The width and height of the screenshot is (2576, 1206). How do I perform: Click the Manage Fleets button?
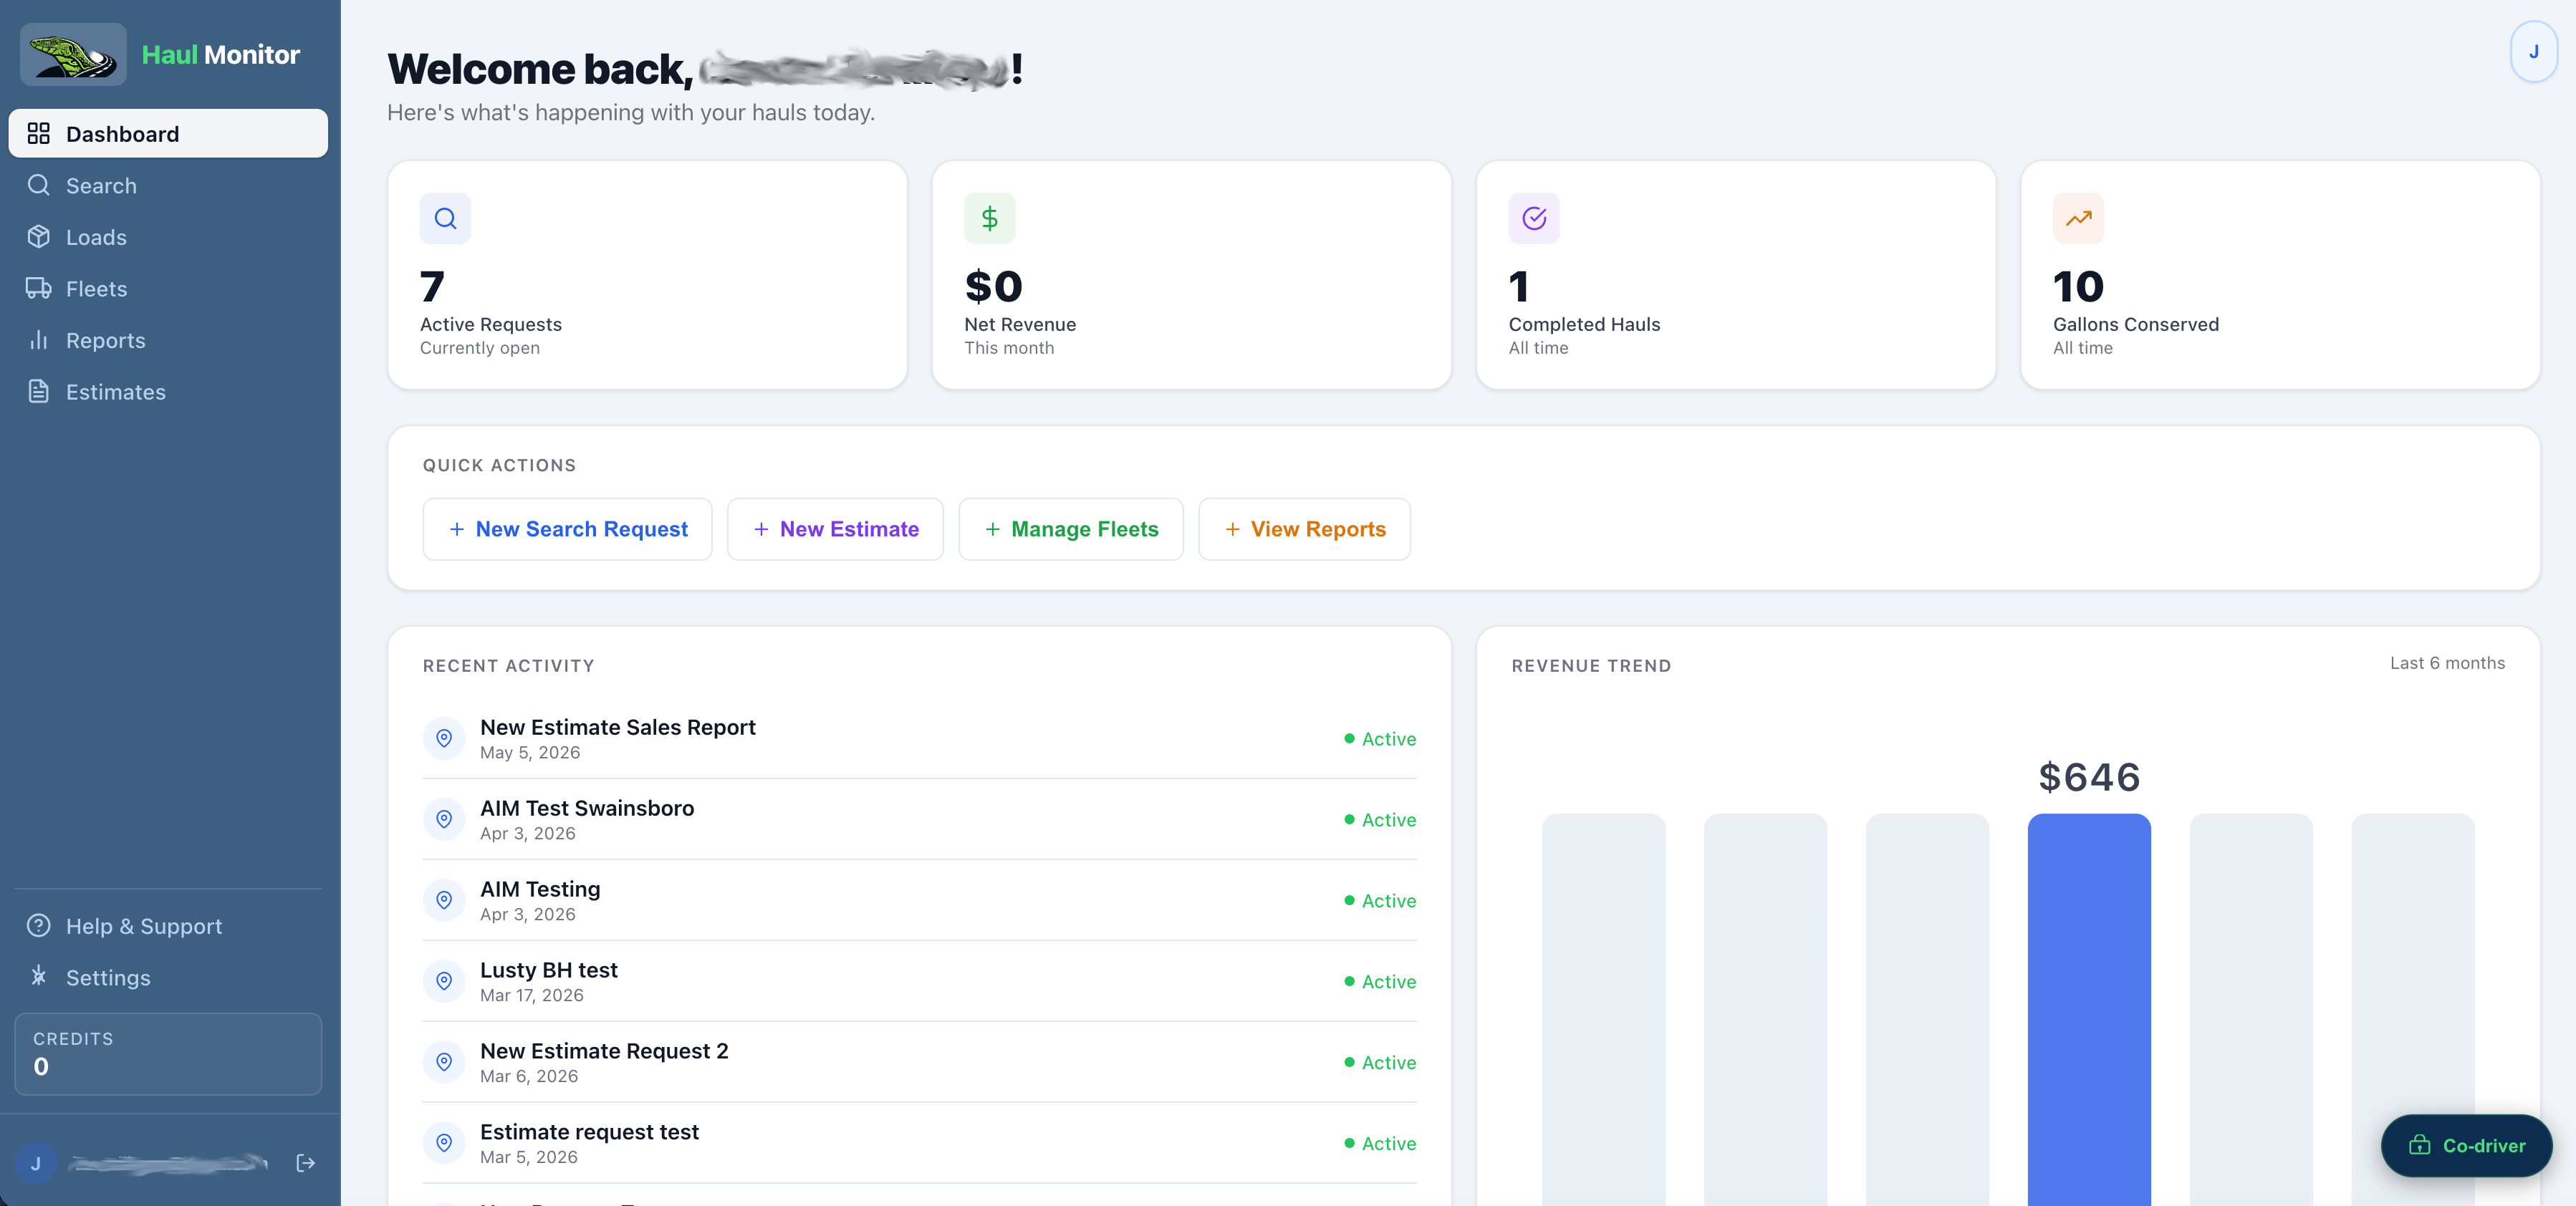1071,529
